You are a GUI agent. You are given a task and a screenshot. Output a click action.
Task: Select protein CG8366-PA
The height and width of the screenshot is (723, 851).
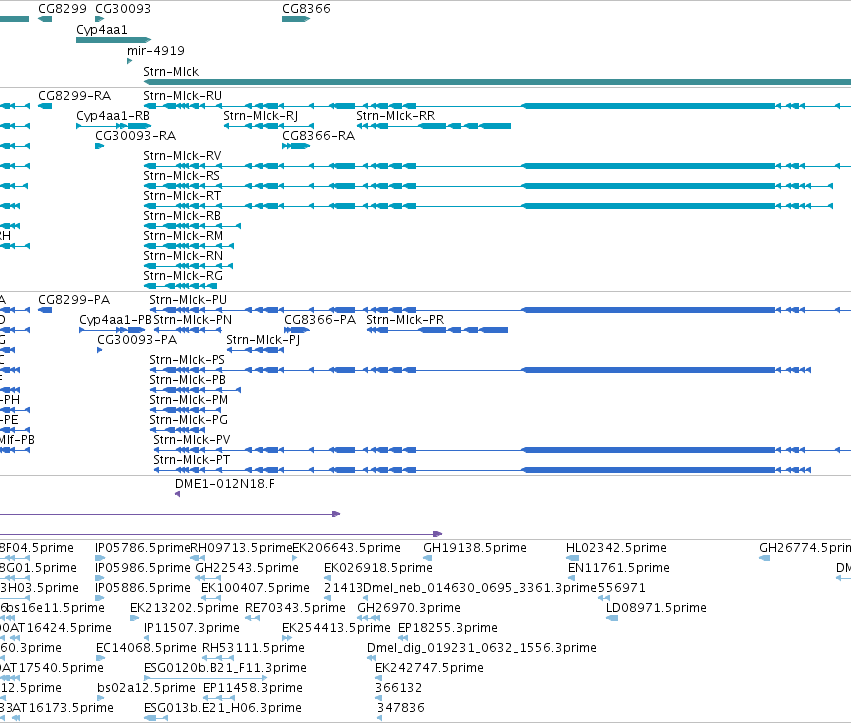320,320
